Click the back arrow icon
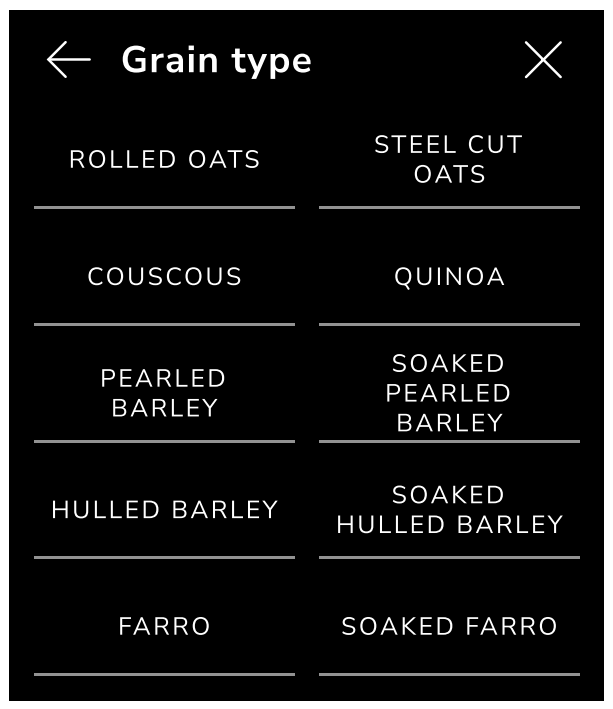Viewport: 613px width, 709px height. pyautogui.click(x=69, y=61)
